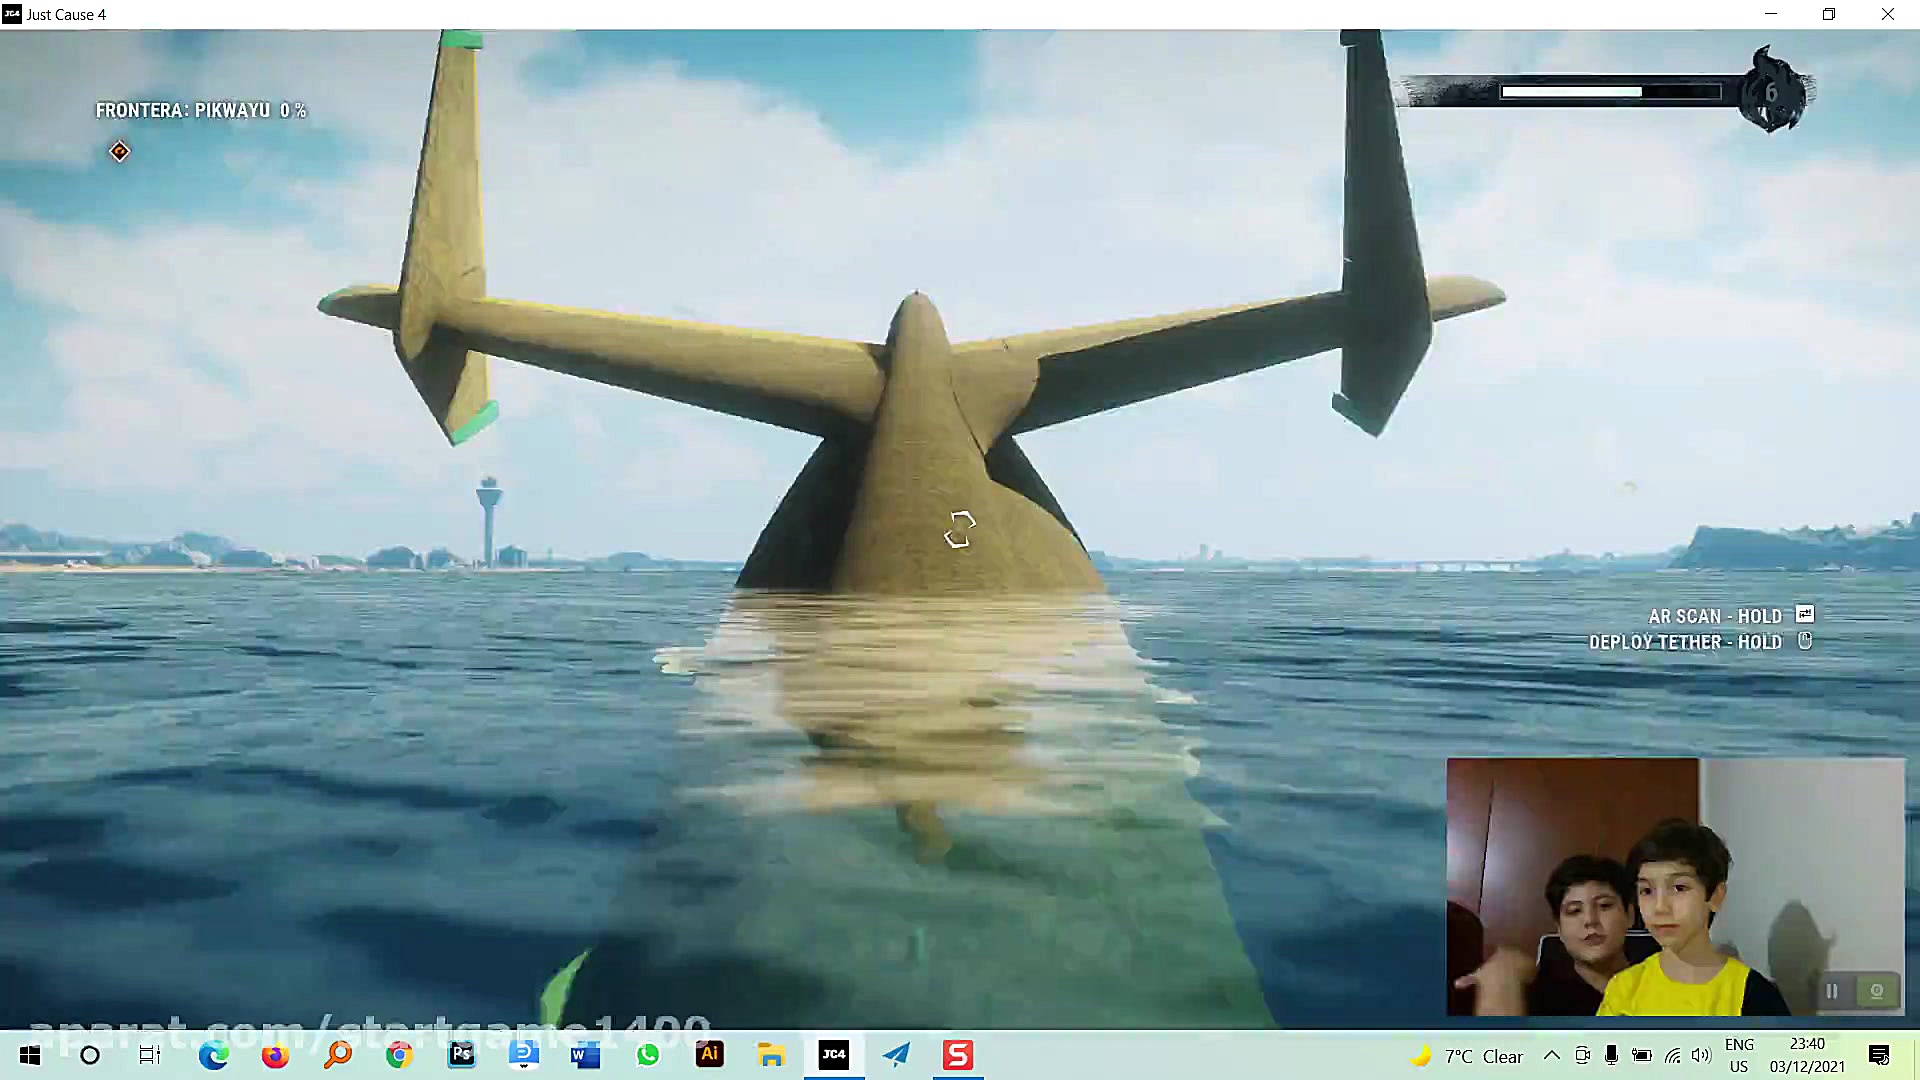Open WhatsApp from the taskbar
This screenshot has height=1080, width=1920.
(648, 1055)
